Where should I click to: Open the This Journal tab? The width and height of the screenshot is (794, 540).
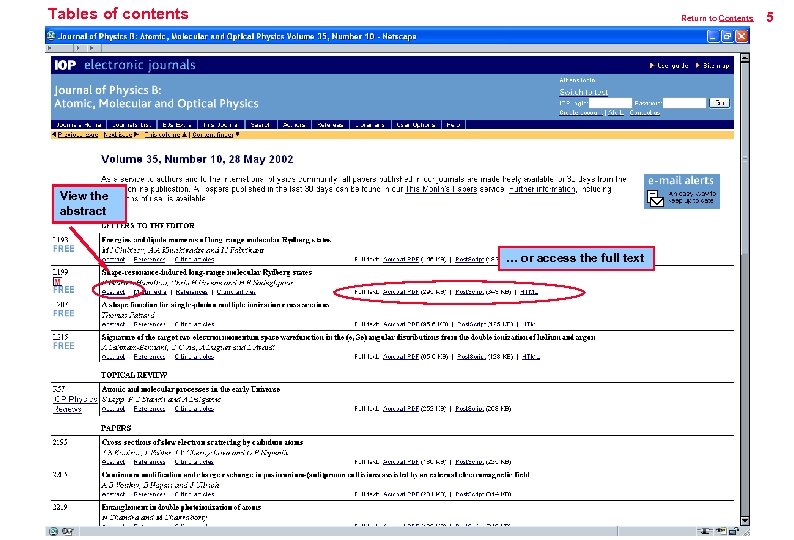pyautogui.click(x=221, y=125)
